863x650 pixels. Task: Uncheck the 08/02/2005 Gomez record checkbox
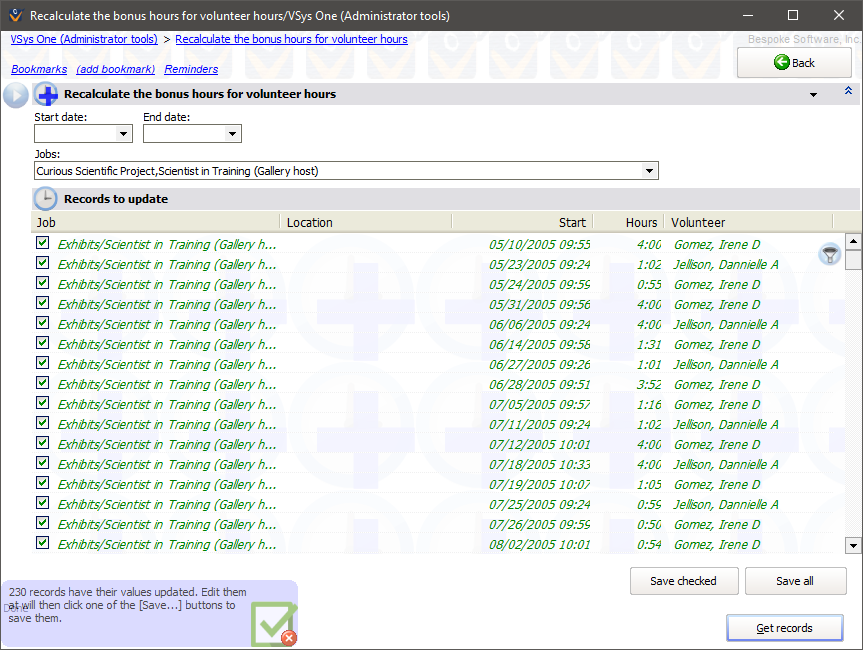(43, 543)
